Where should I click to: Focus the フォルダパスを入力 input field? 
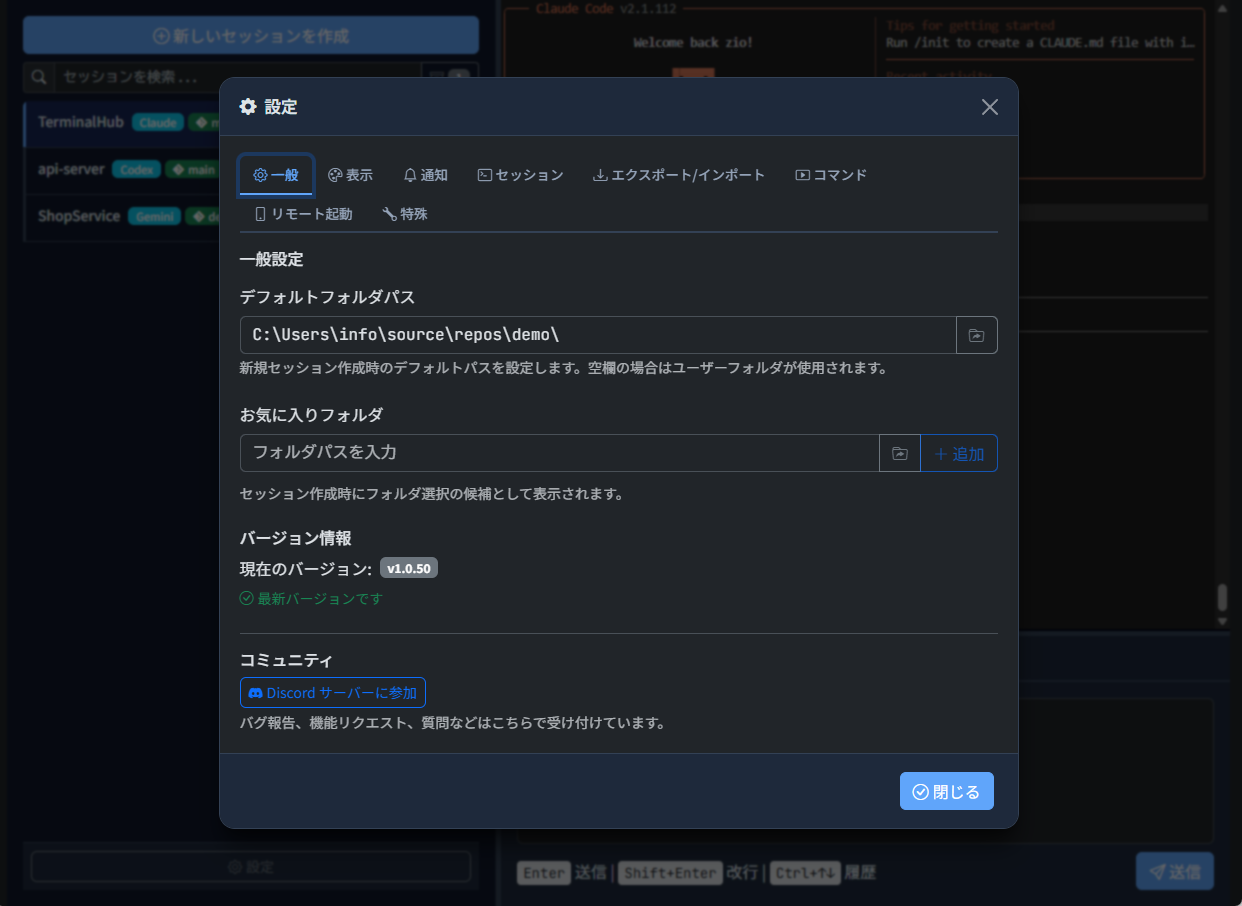click(558, 453)
